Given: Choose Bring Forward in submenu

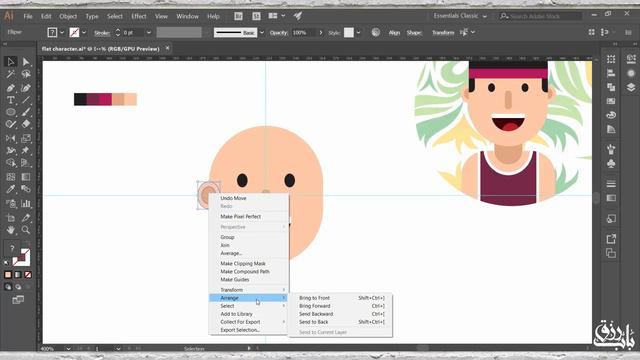Looking at the screenshot, I should 341,306.
